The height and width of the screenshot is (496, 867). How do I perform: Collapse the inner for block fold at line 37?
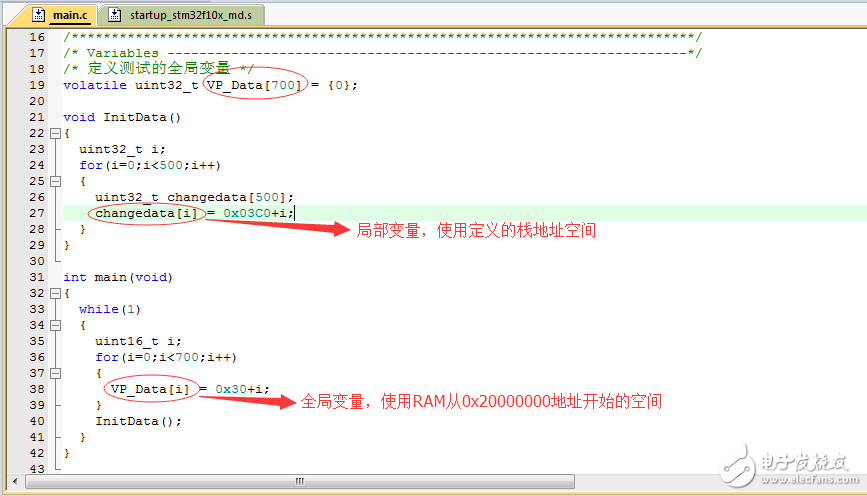pos(55,374)
